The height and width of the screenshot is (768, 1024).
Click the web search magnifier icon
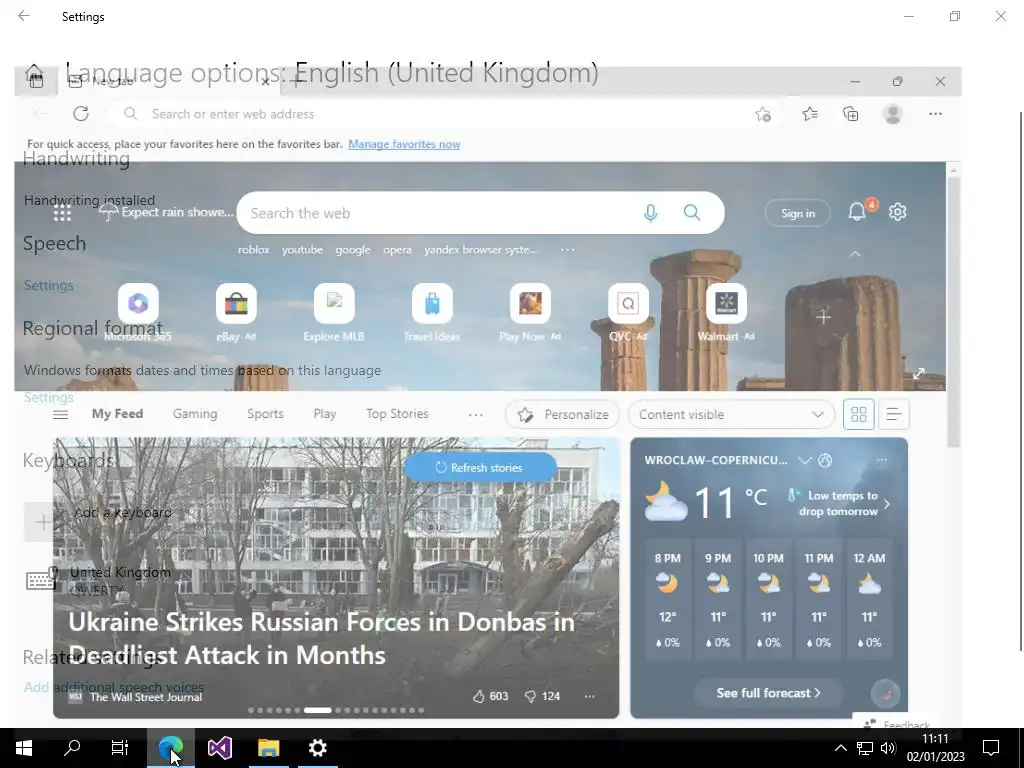[x=692, y=212]
